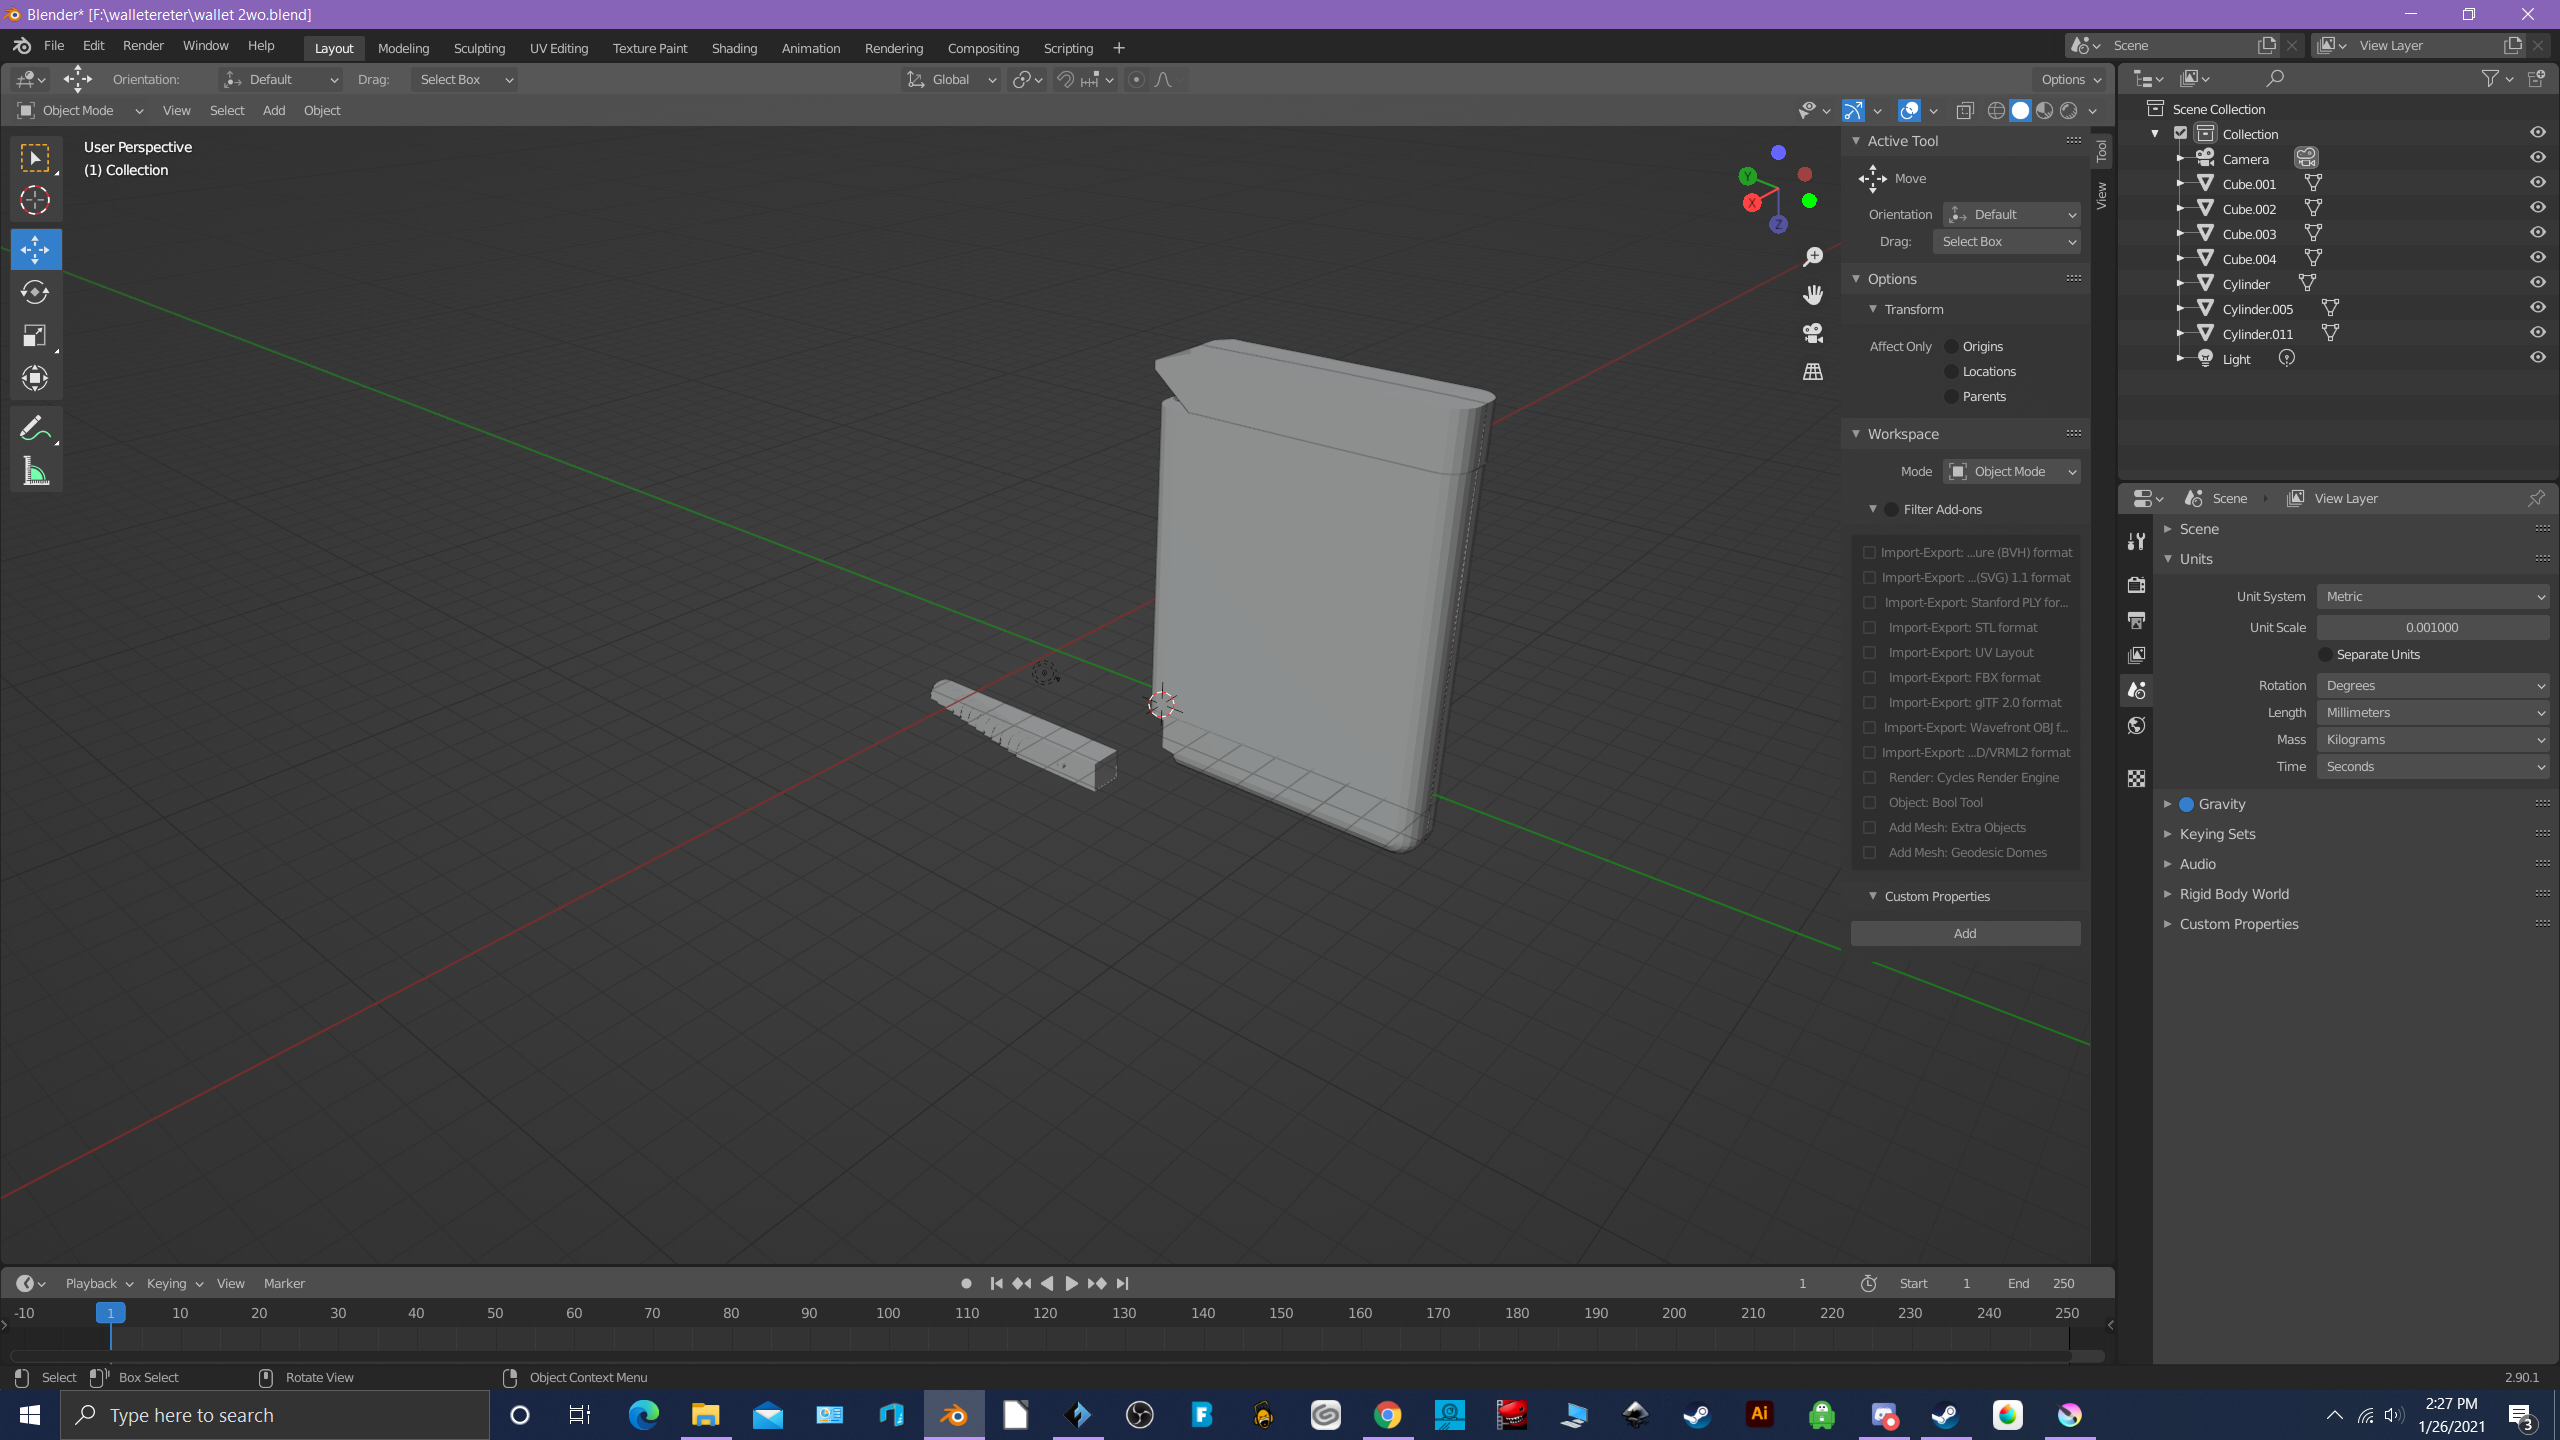Open the Render menu

pos(143,46)
